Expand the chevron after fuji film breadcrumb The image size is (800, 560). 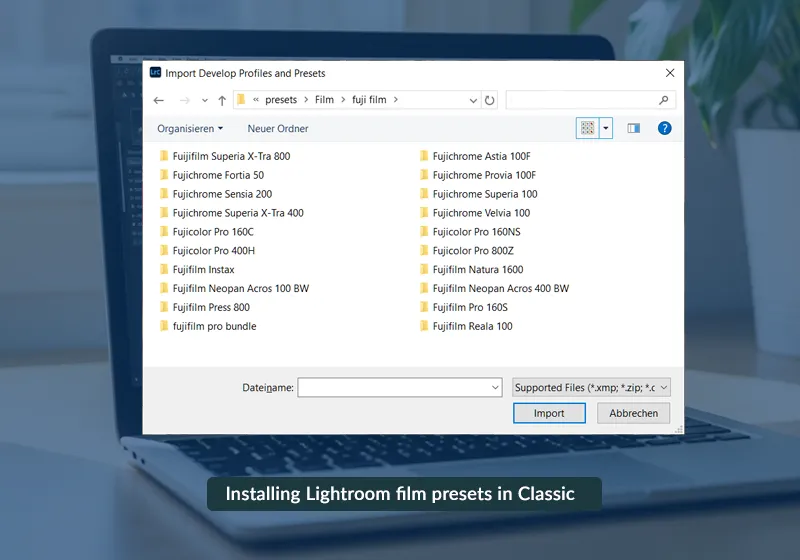[395, 100]
